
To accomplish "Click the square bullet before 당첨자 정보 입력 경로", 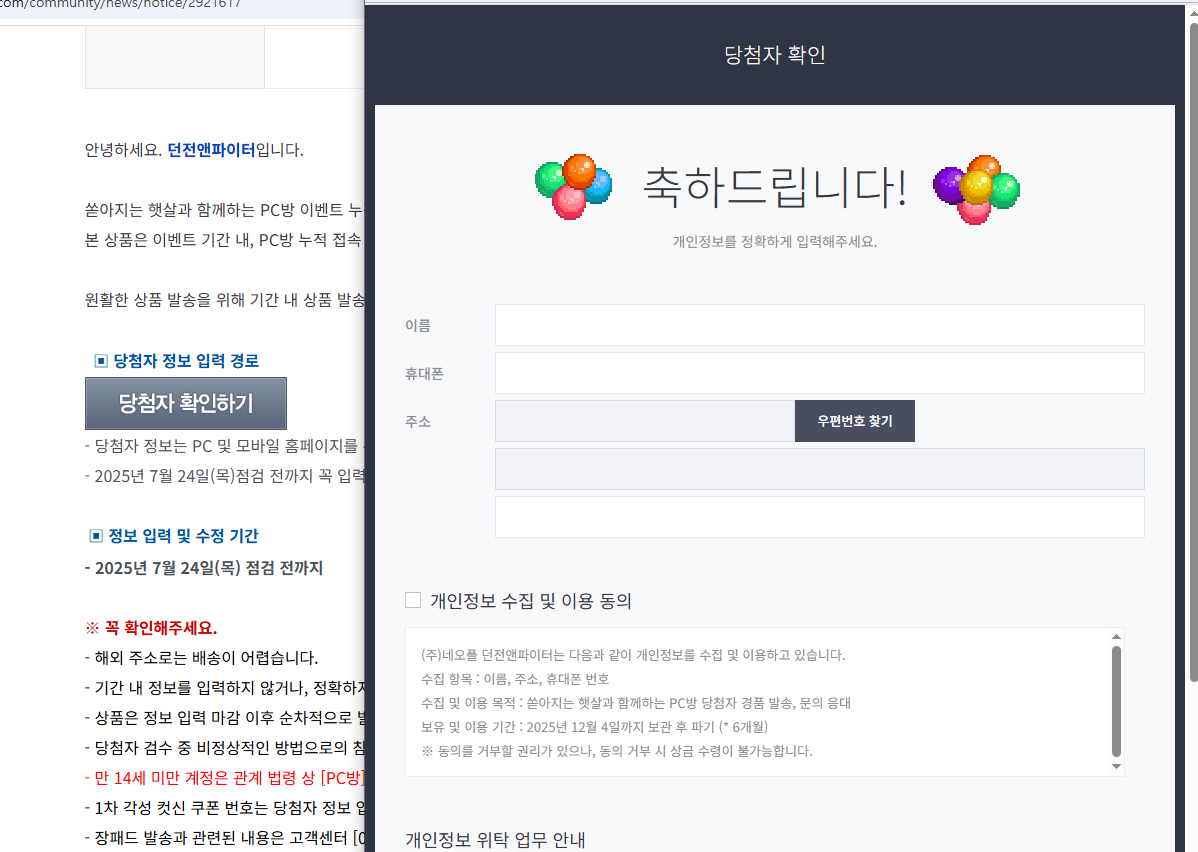I will coord(100,361).
